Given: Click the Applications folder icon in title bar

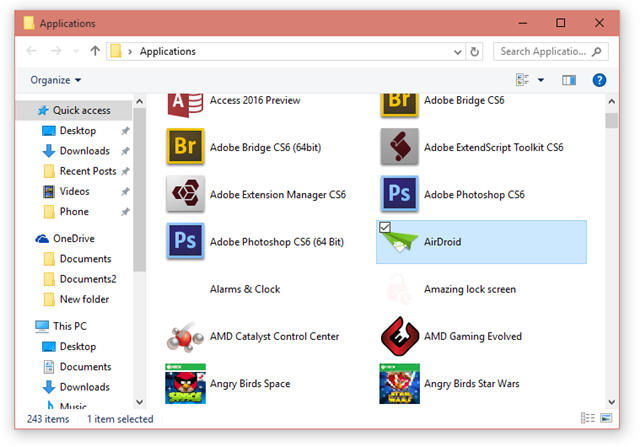Looking at the screenshot, I should pos(29,23).
